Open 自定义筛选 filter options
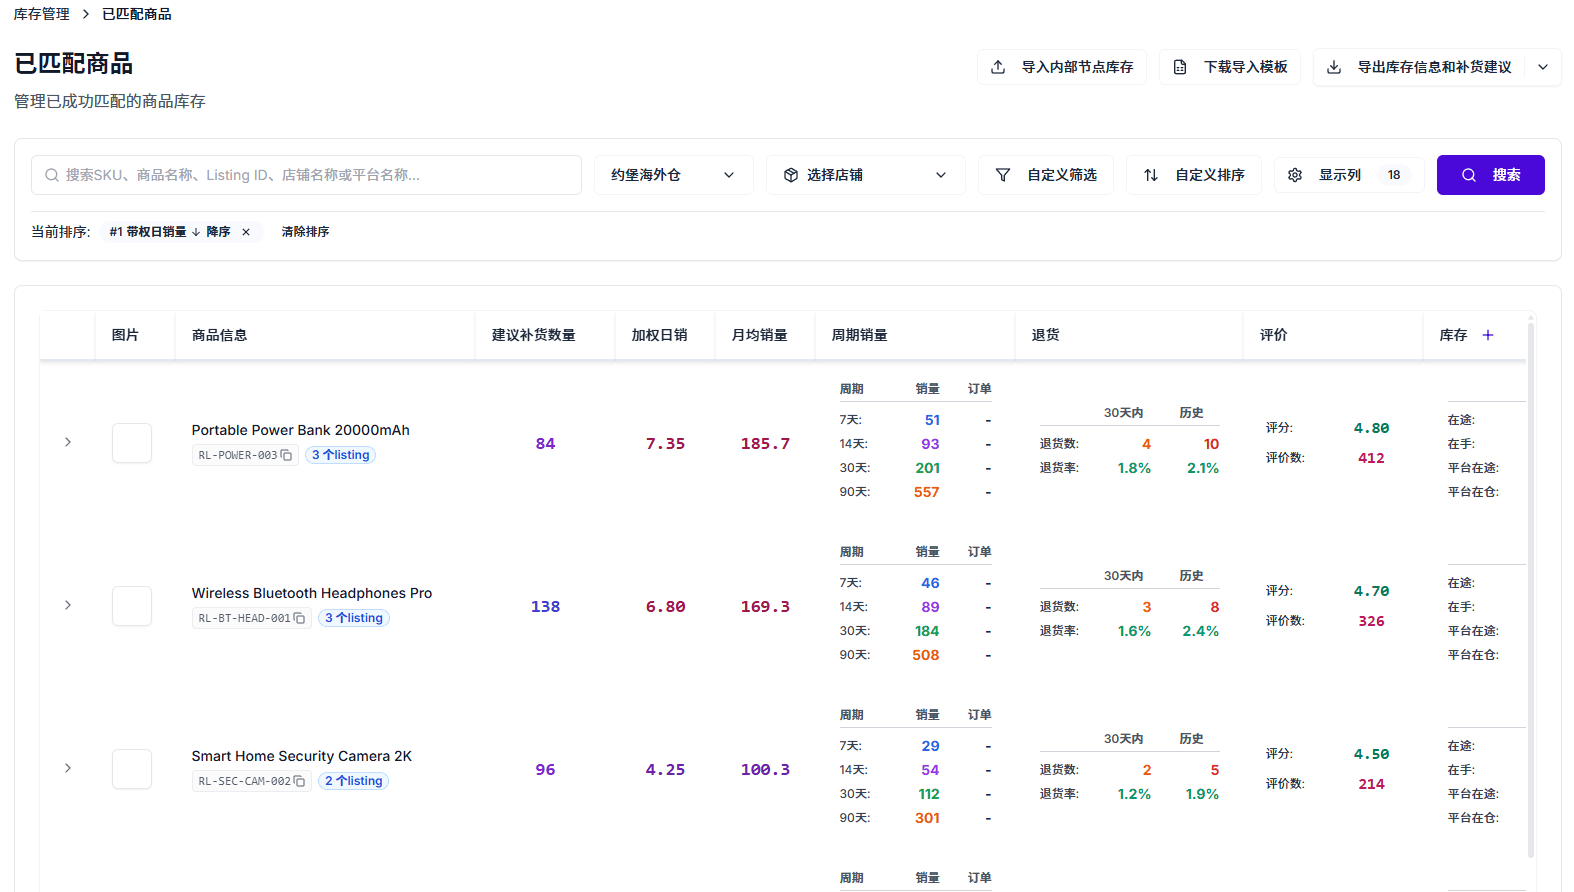Viewport: 1574px width, 892px height. click(x=1046, y=175)
